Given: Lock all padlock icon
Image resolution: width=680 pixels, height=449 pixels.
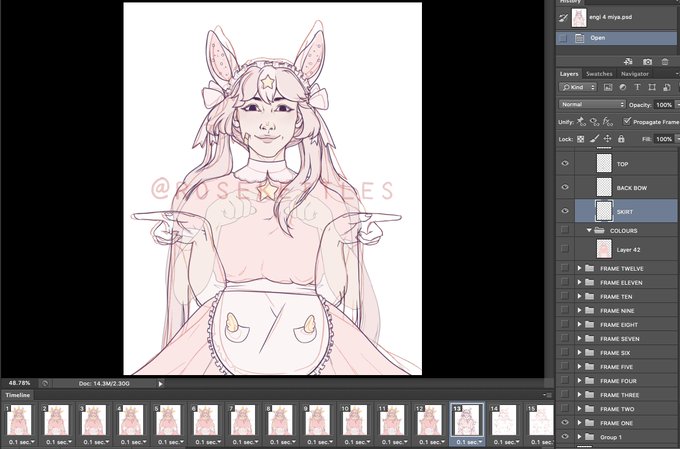Looking at the screenshot, I should click(x=621, y=139).
